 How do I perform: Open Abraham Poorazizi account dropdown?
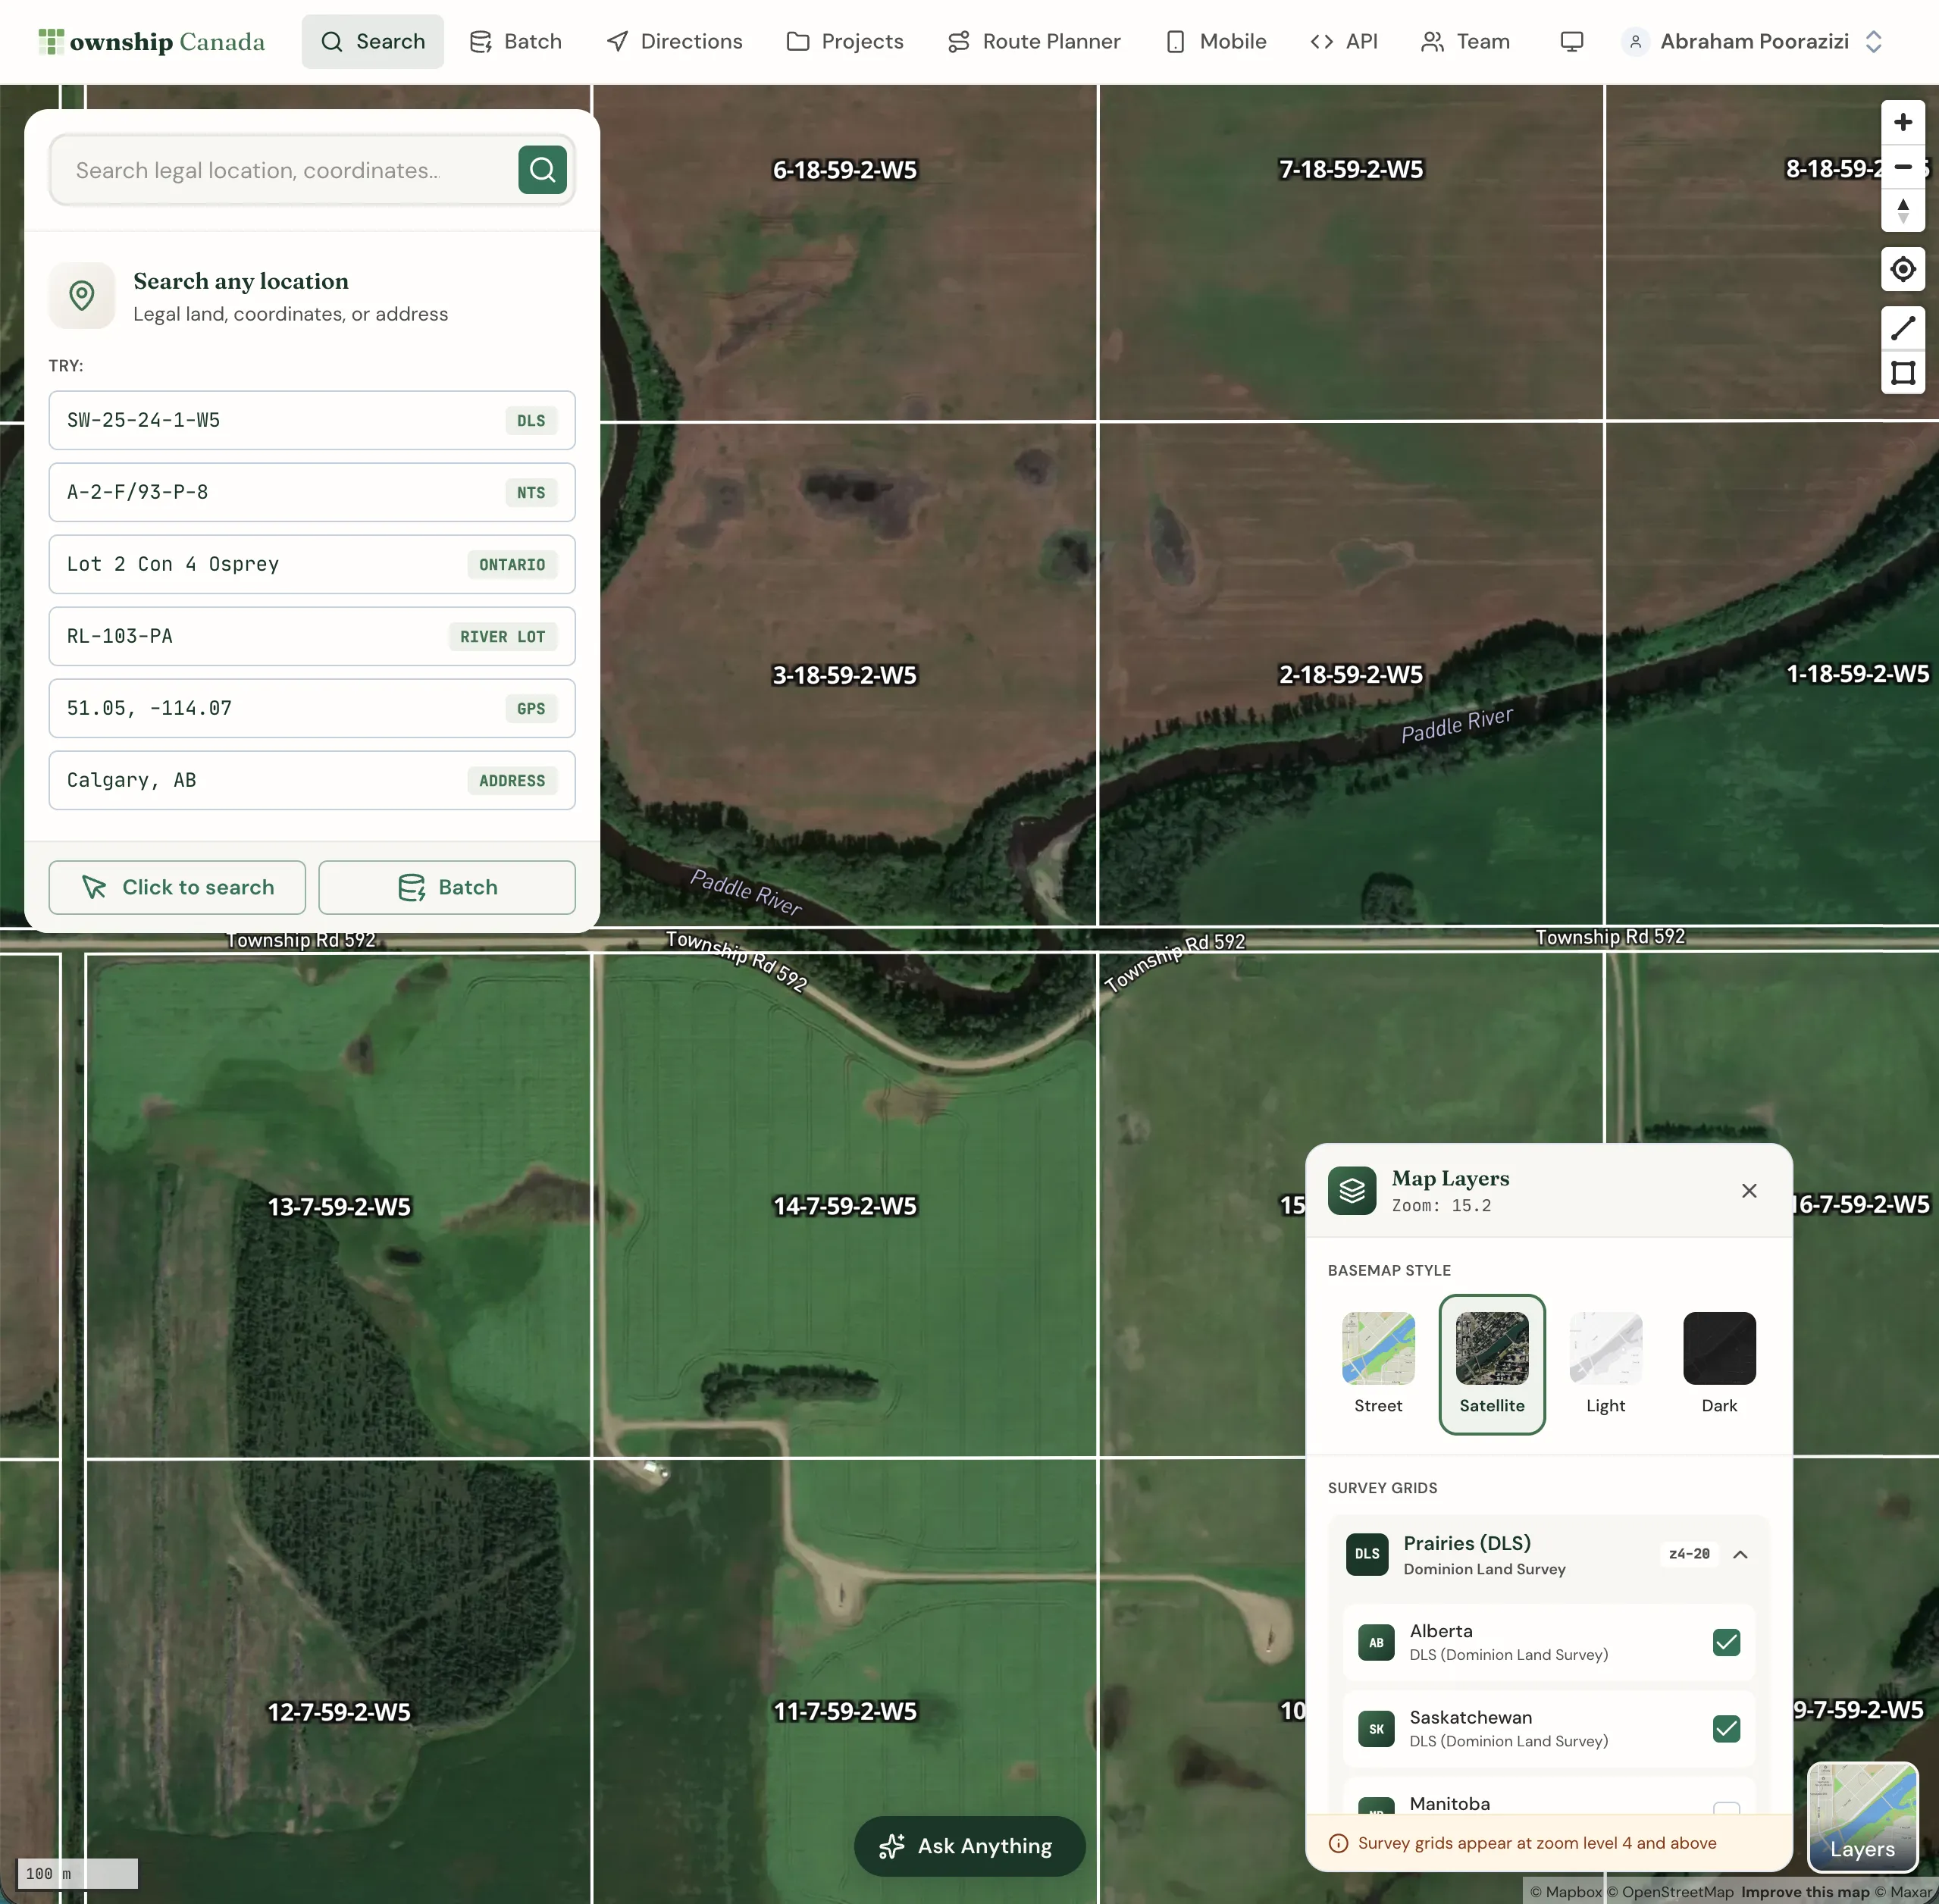coord(1754,42)
